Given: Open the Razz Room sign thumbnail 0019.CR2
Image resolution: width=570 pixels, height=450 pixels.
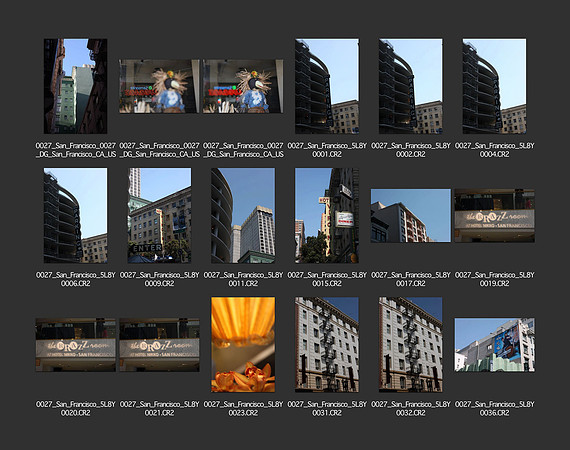Looking at the screenshot, I should (494, 216).
